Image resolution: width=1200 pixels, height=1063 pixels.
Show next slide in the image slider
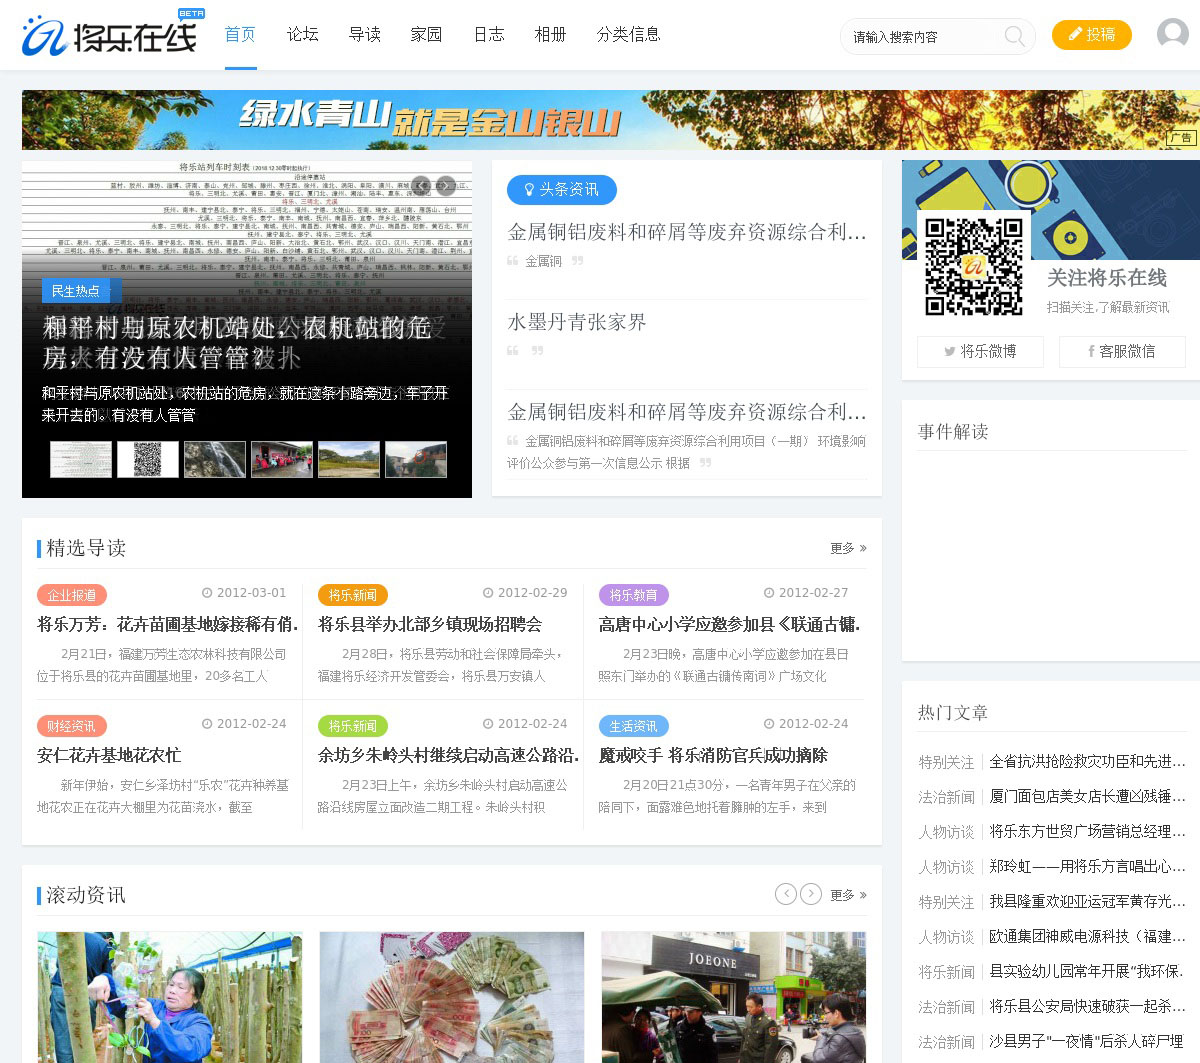coord(446,185)
